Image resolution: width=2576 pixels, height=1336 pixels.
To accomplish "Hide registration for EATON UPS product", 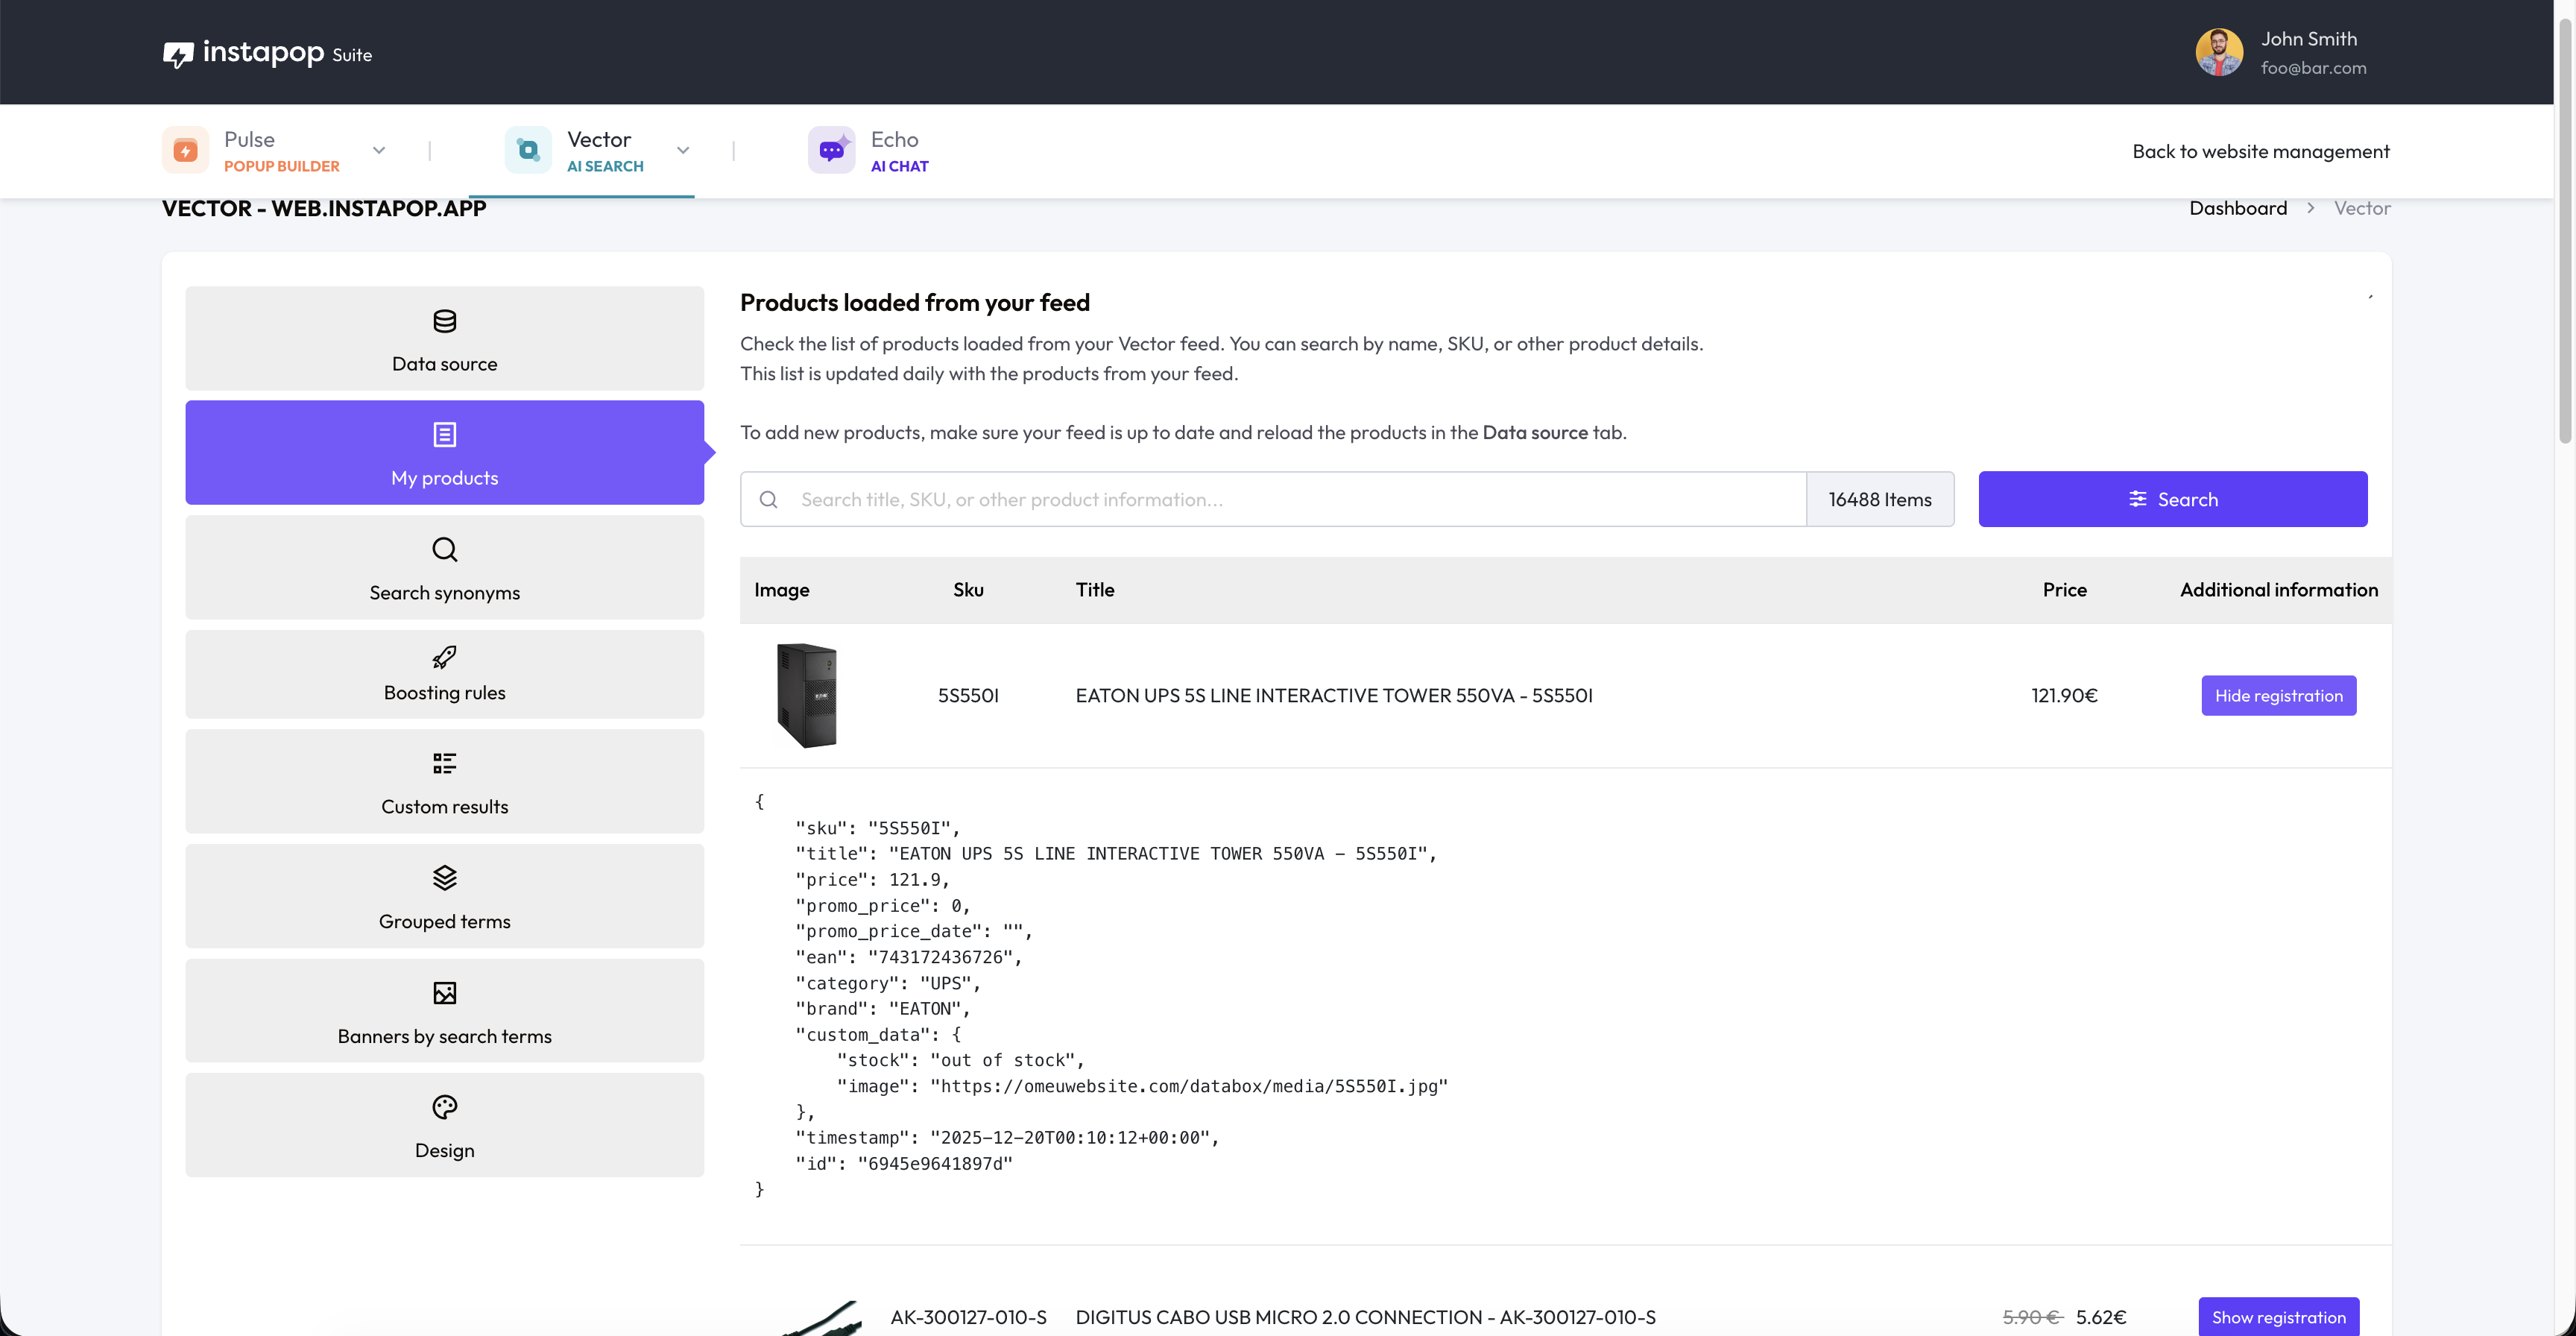I will tap(2278, 696).
